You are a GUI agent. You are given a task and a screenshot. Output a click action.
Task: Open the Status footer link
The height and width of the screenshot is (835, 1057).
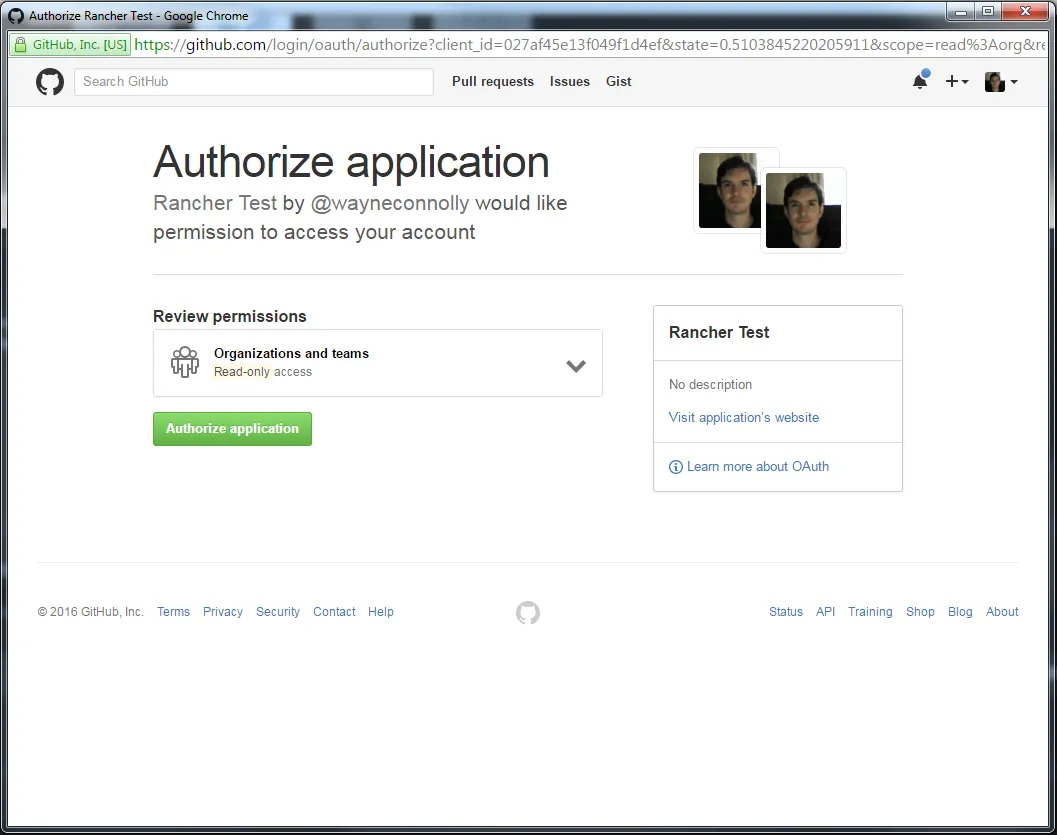click(x=786, y=611)
